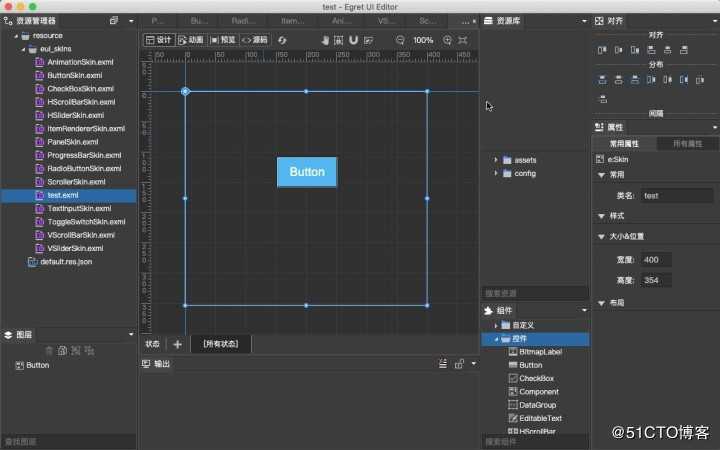Image resolution: width=720 pixels, height=450 pixels.
Task: Click the fifth align icon in 对齐 row
Action: click(x=668, y=50)
